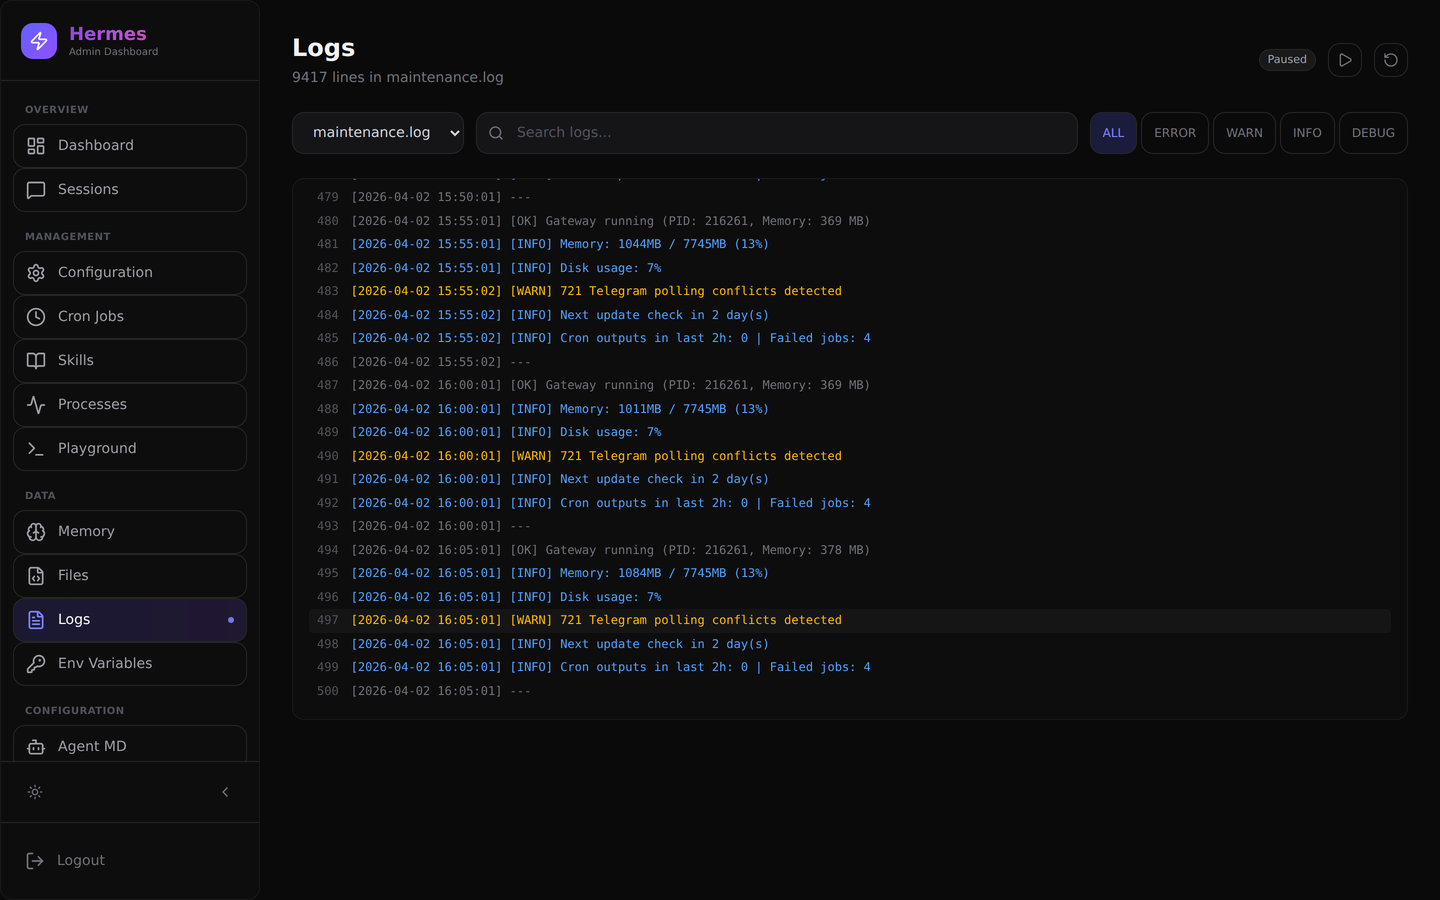
Task: Click the Logs file icon
Action: (x=36, y=620)
